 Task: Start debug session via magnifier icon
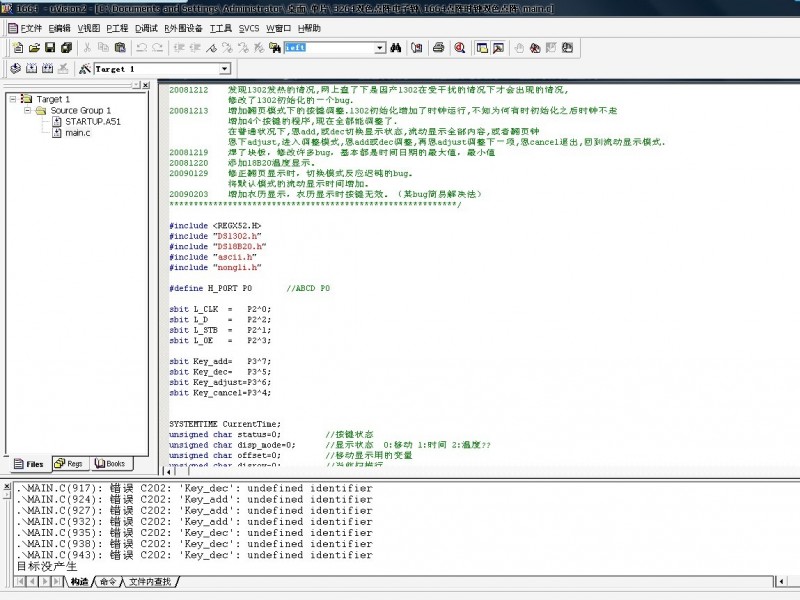point(460,47)
